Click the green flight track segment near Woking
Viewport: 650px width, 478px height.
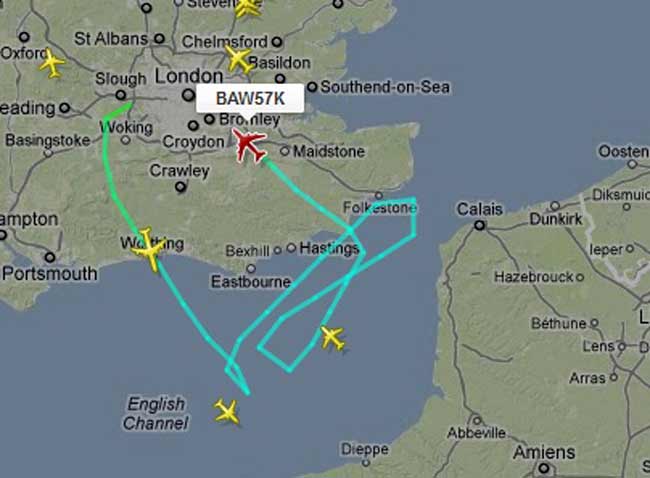point(116,112)
